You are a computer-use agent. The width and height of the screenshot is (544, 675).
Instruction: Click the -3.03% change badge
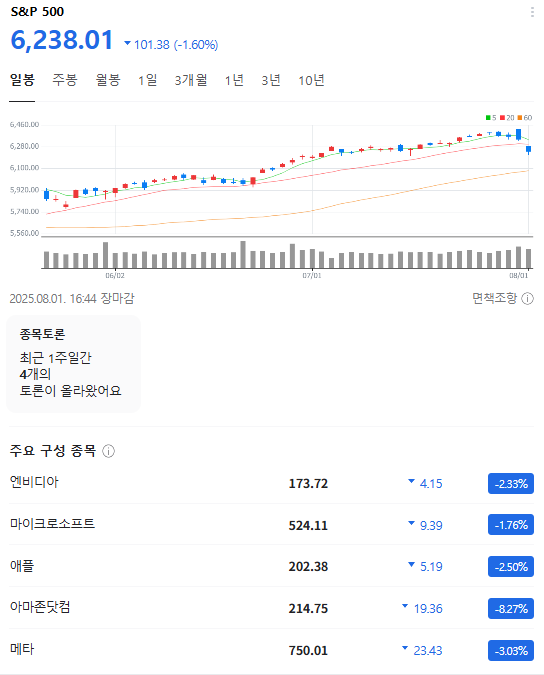coord(511,650)
